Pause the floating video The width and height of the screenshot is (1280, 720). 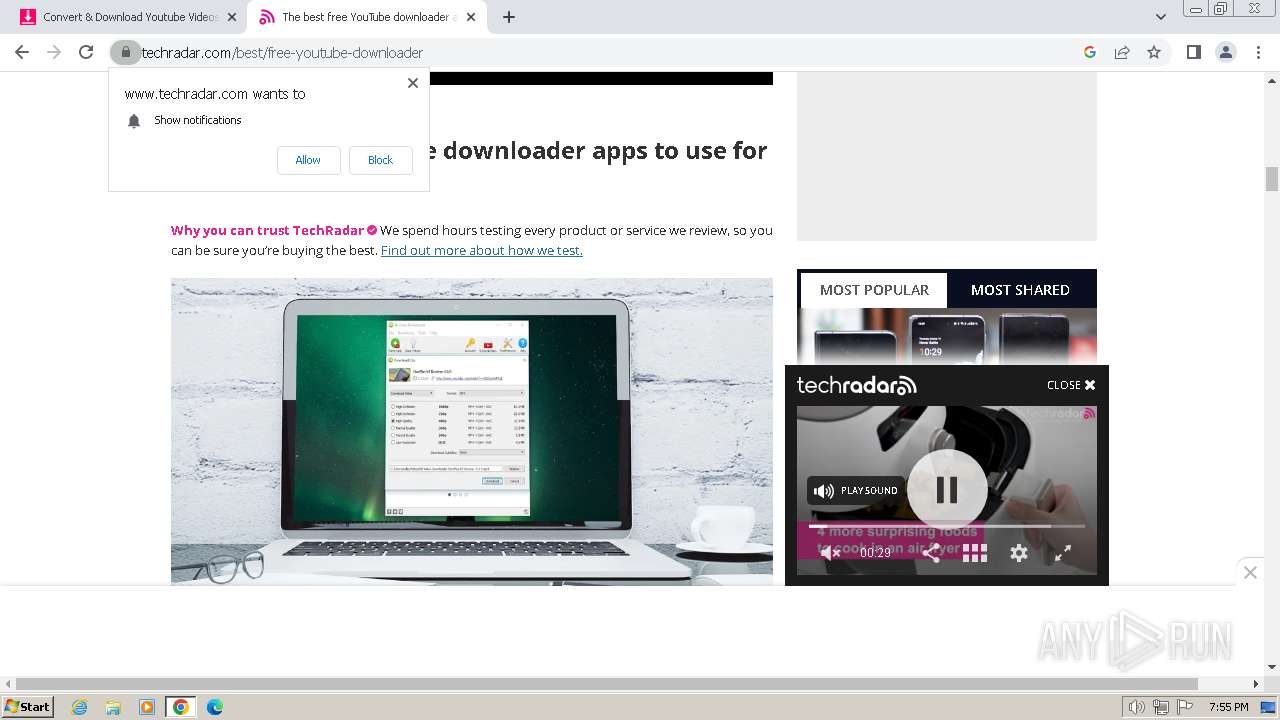pos(947,490)
